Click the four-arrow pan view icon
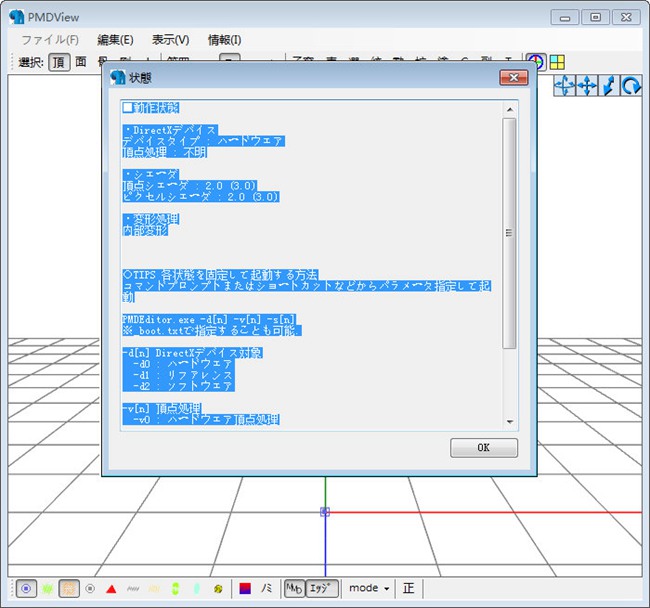650x608 pixels. click(x=587, y=86)
